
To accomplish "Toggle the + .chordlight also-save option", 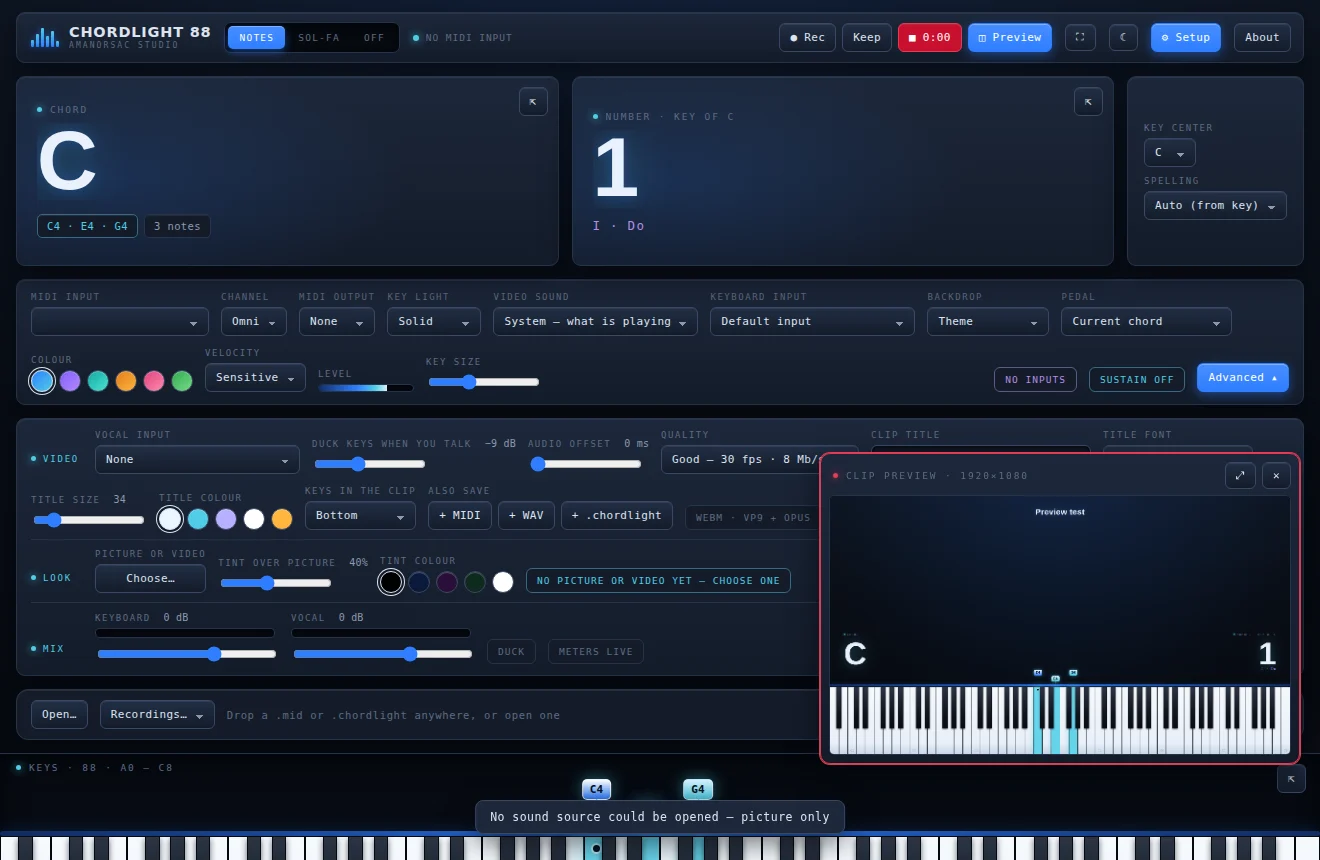I will 616,516.
